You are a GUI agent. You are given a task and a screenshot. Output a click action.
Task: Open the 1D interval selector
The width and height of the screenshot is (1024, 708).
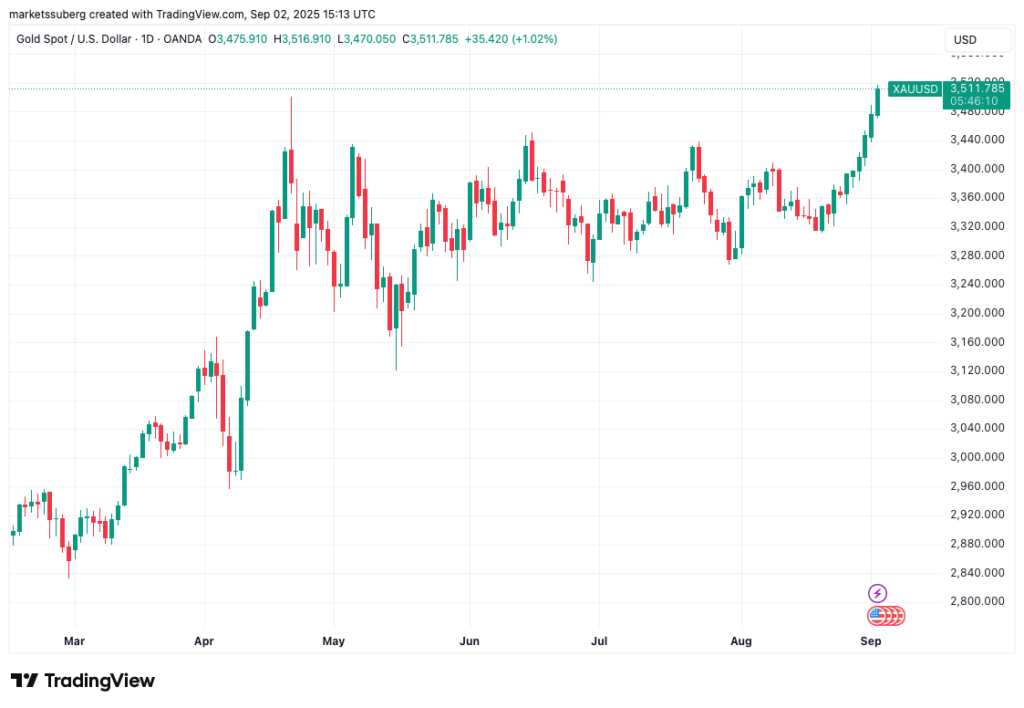click(x=146, y=39)
